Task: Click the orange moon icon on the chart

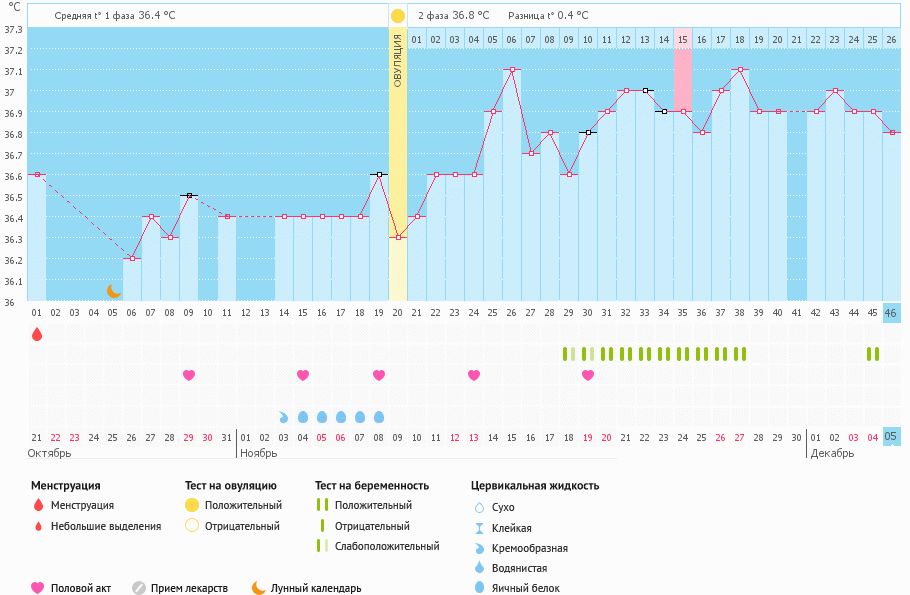Action: pos(114,291)
